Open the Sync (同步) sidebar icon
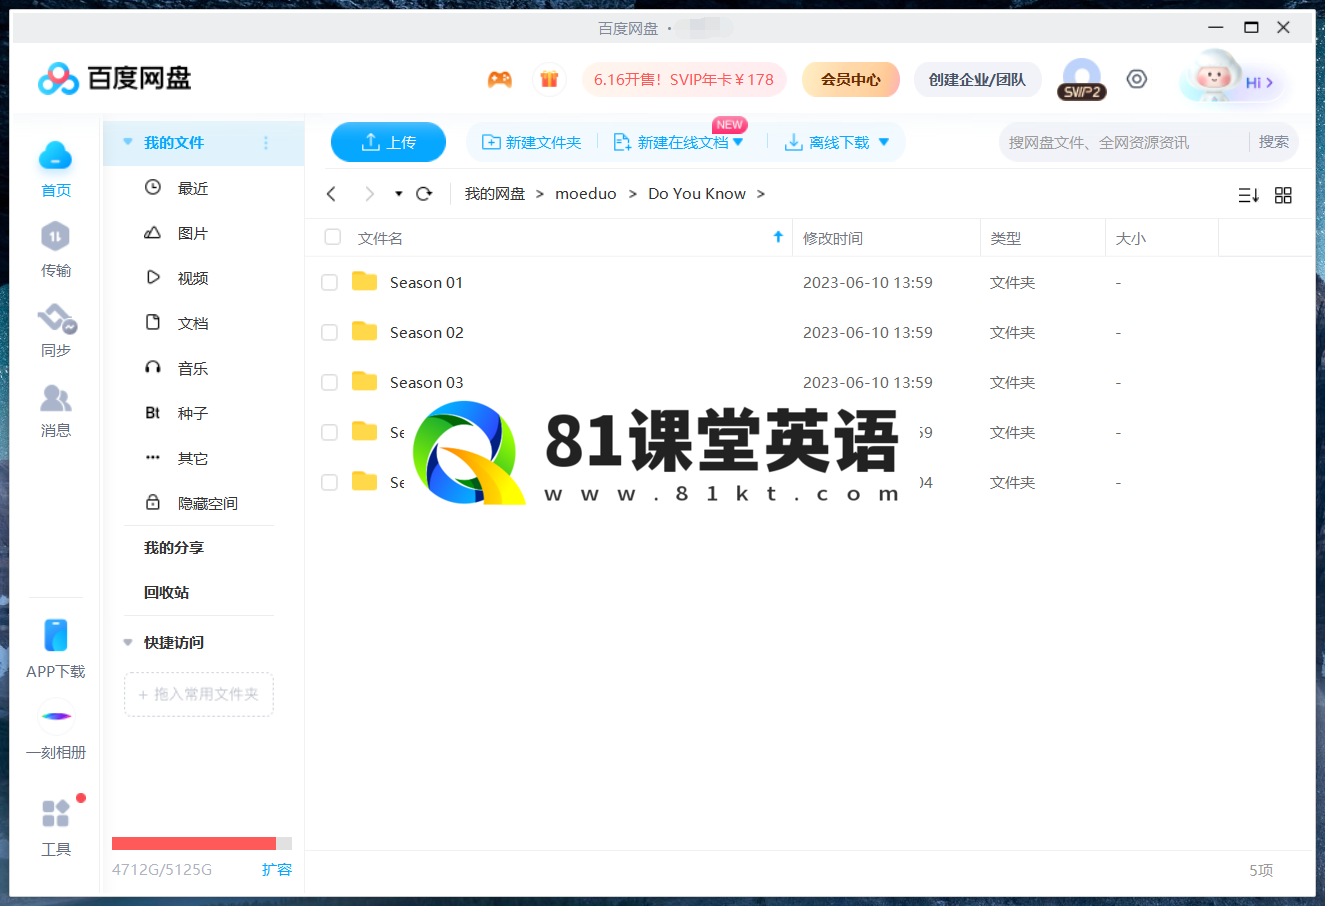 coord(56,319)
